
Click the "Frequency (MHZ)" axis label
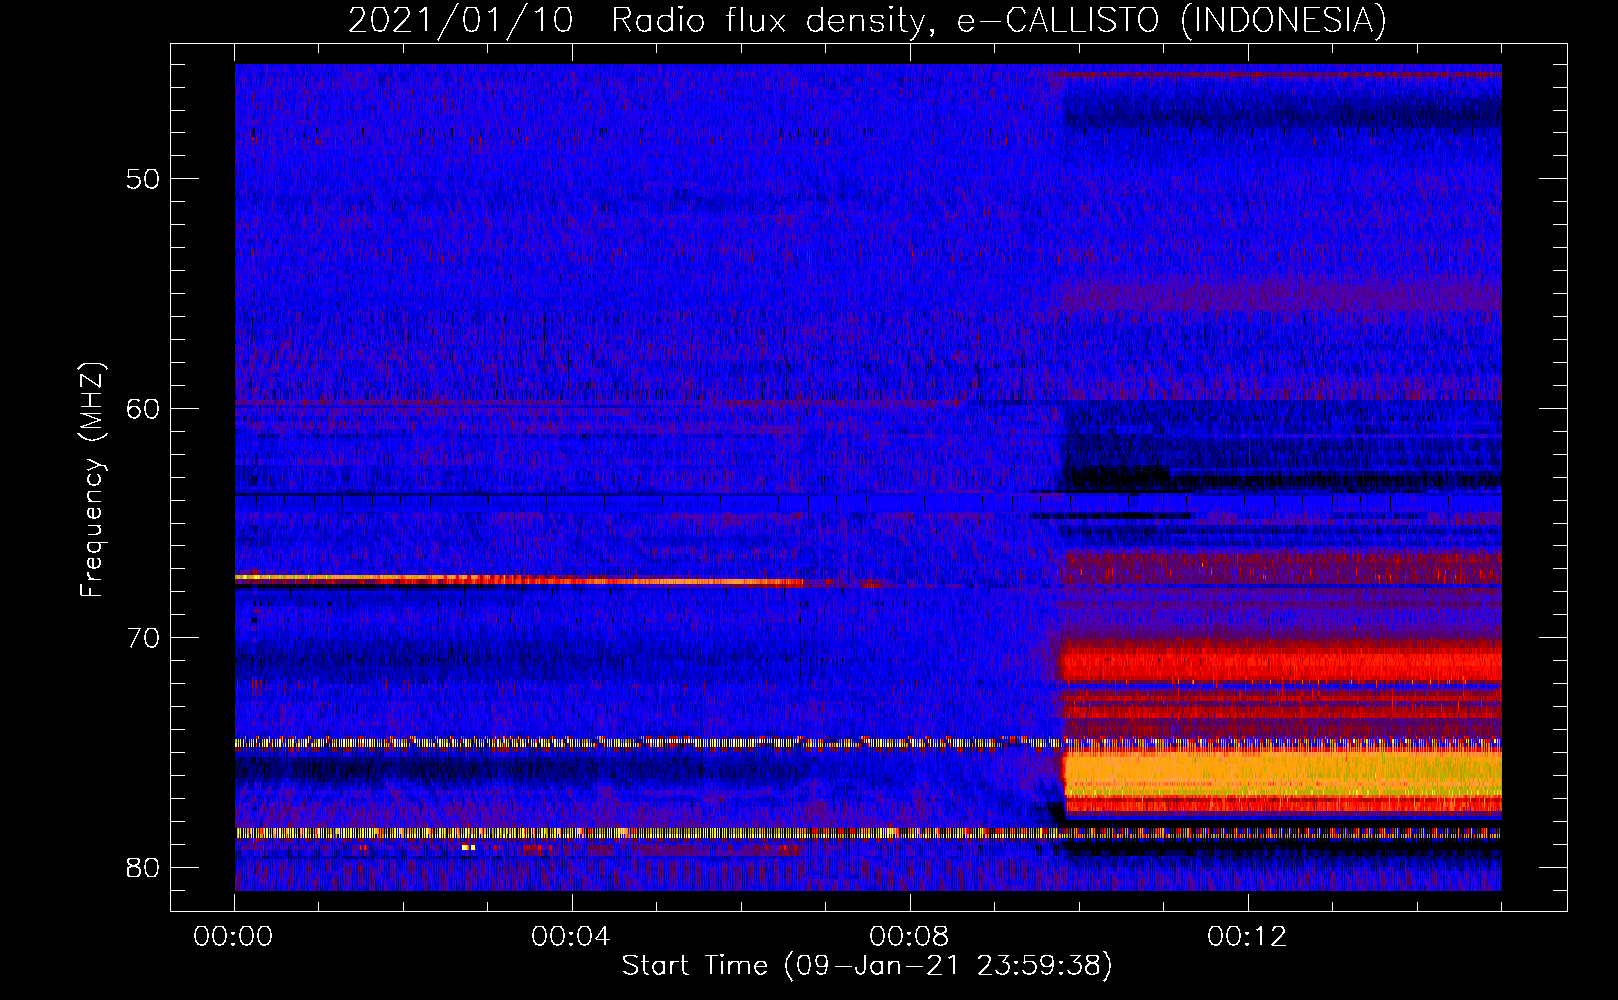click(91, 480)
